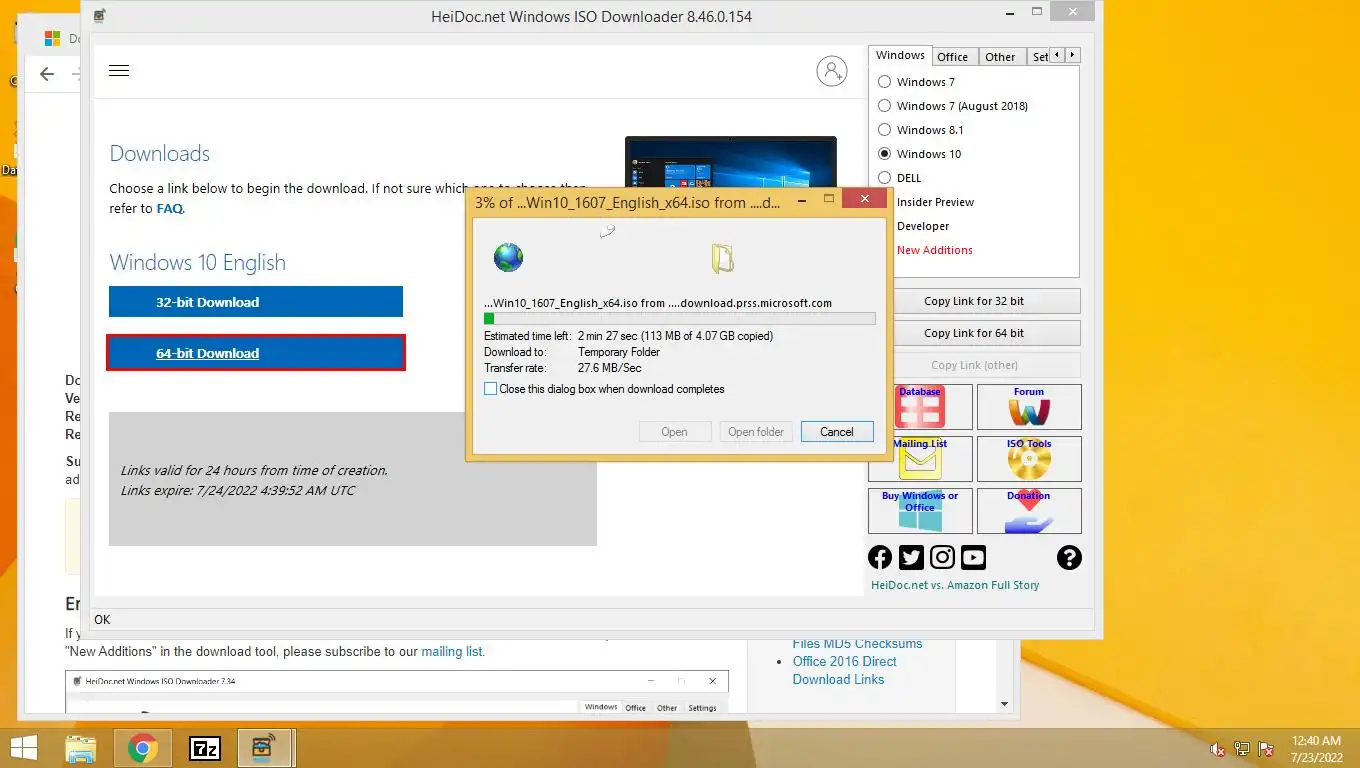Click the Windows 10 laptop thumbnail

coord(731,163)
